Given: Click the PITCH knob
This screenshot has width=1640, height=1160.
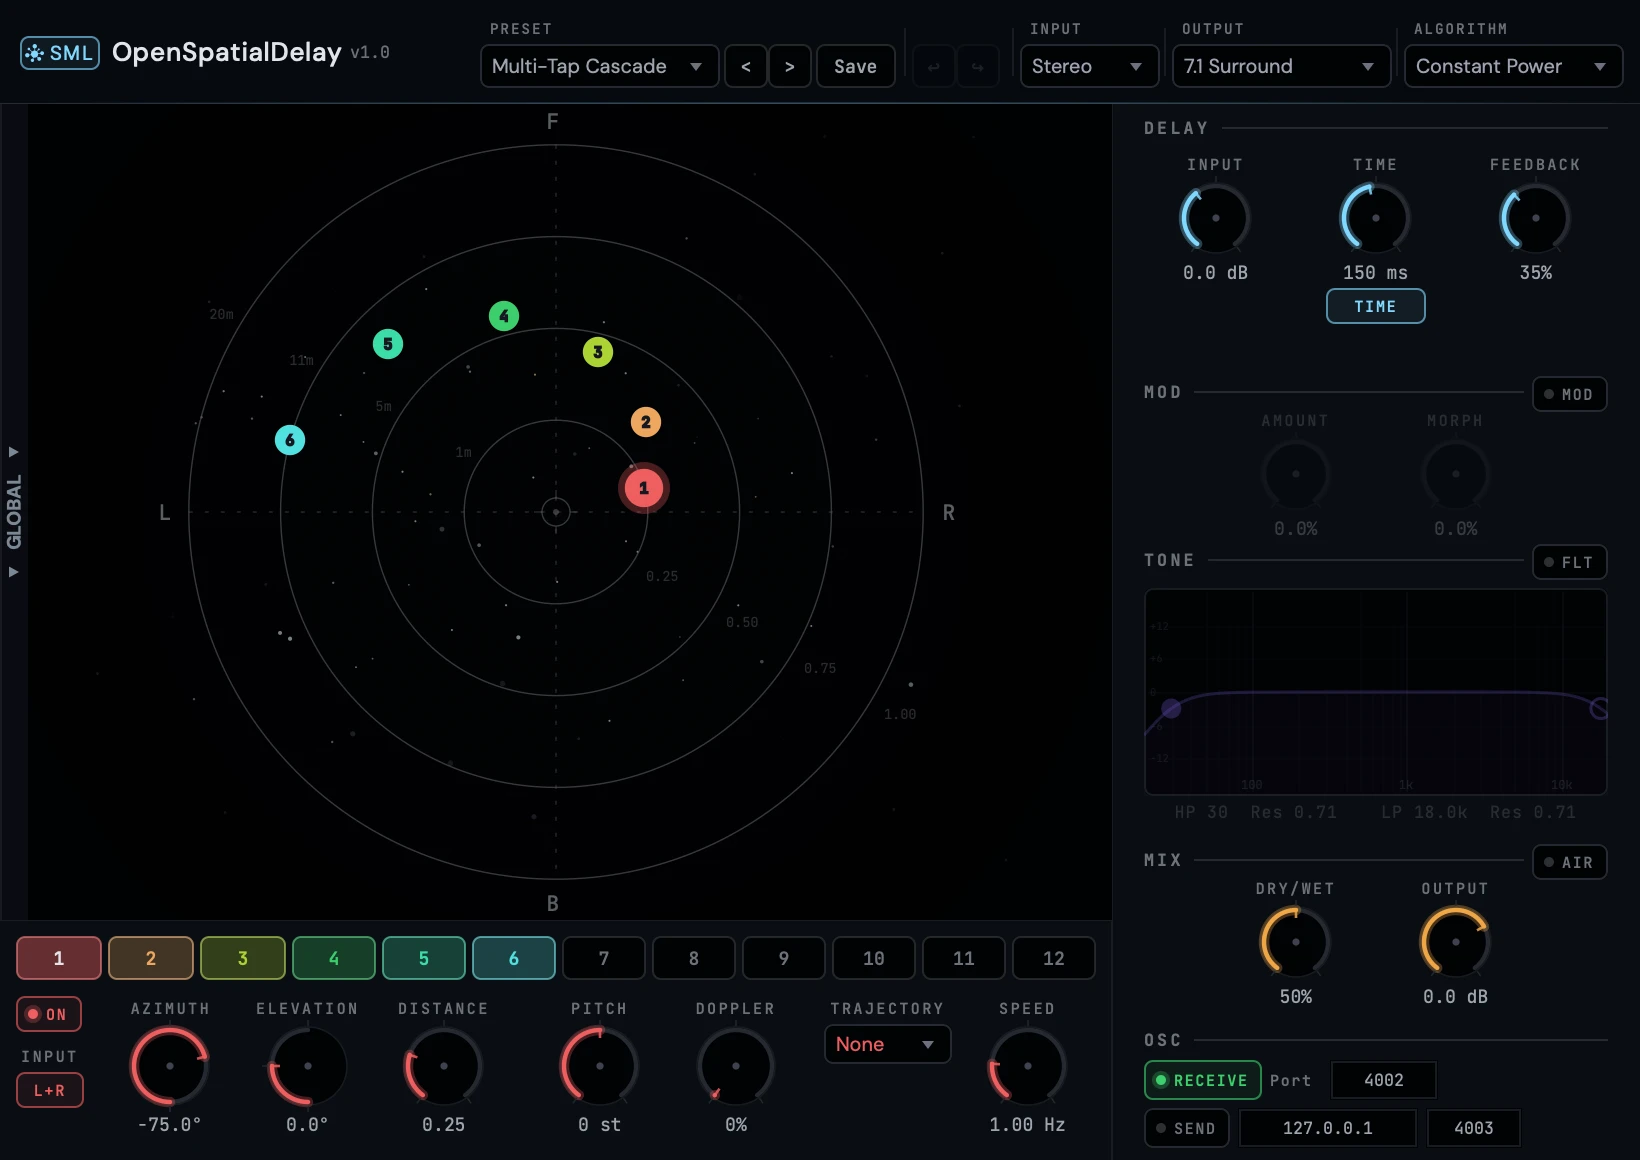Looking at the screenshot, I should [x=599, y=1066].
